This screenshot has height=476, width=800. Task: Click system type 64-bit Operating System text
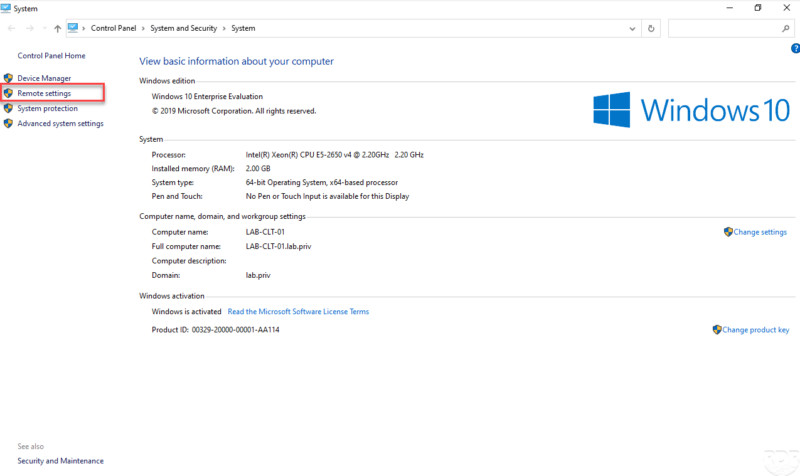pyautogui.click(x=321, y=182)
